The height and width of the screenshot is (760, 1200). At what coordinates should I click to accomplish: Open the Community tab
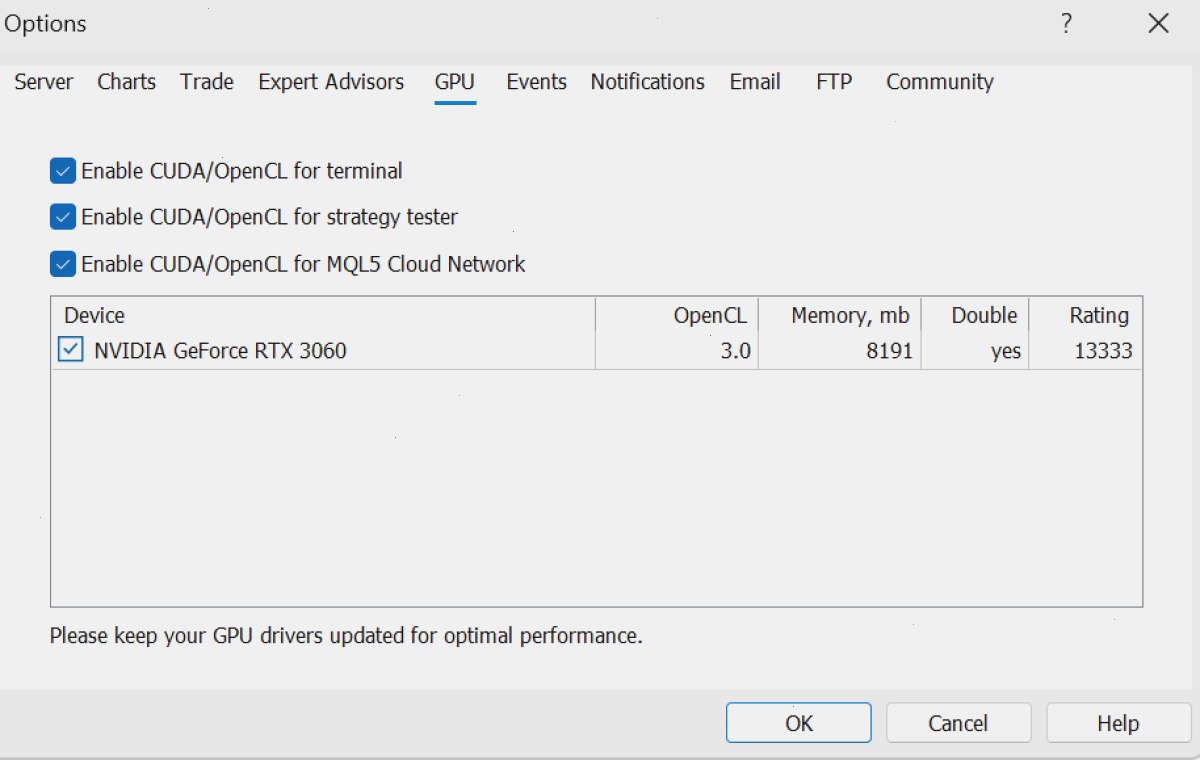pyautogui.click(x=940, y=82)
